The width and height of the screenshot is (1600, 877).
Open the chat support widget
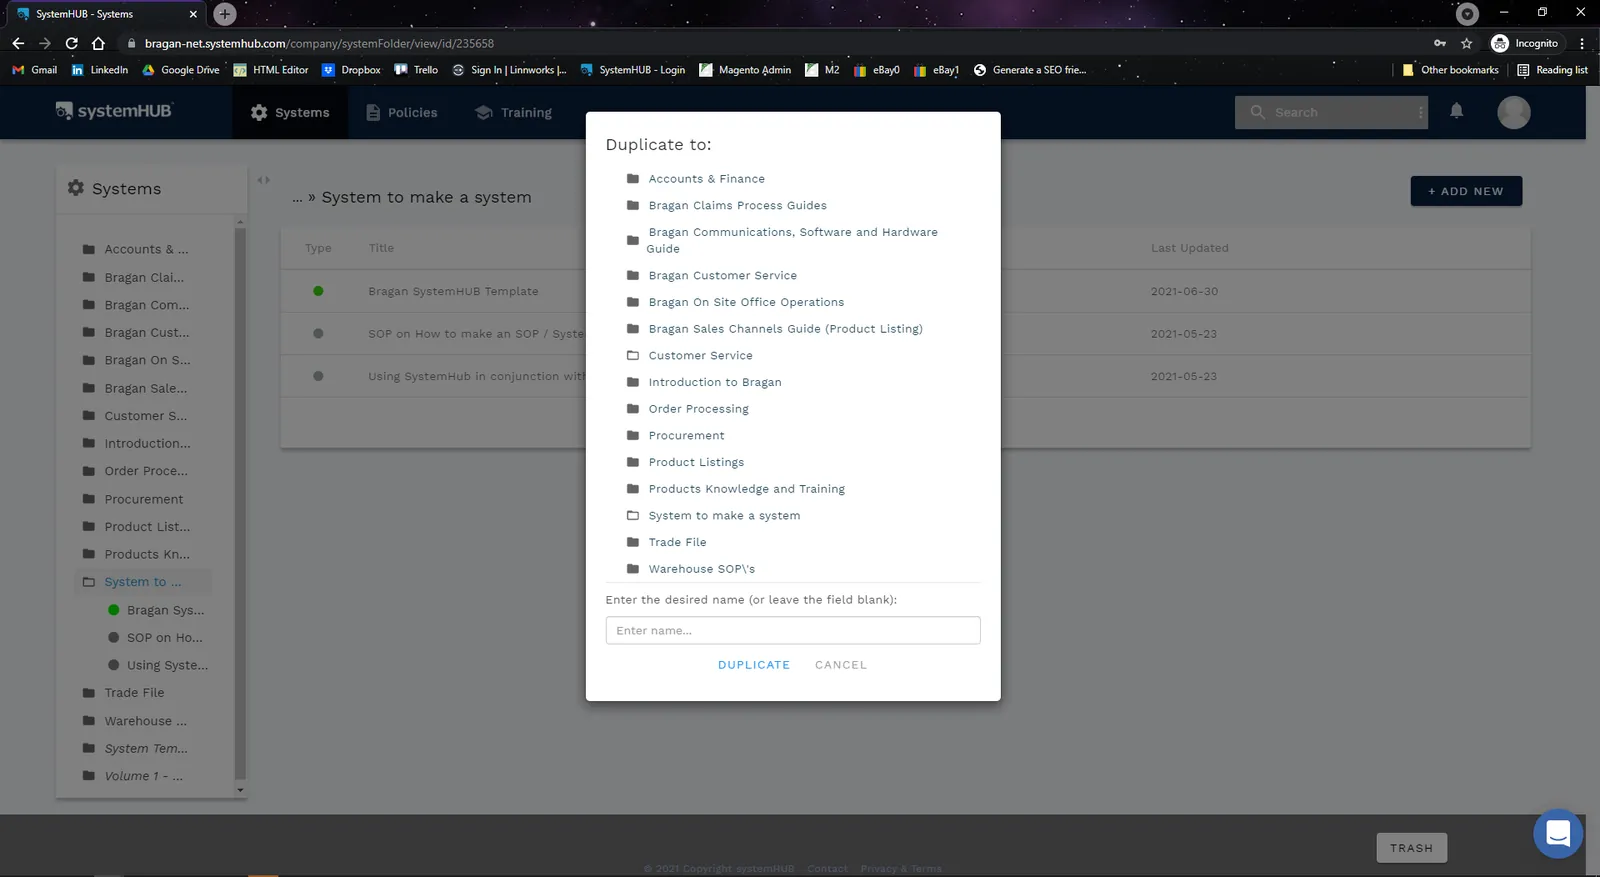(1558, 833)
